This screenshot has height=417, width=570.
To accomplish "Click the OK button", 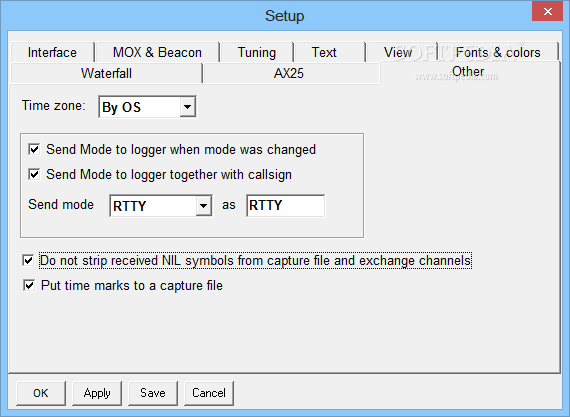I will click(41, 393).
